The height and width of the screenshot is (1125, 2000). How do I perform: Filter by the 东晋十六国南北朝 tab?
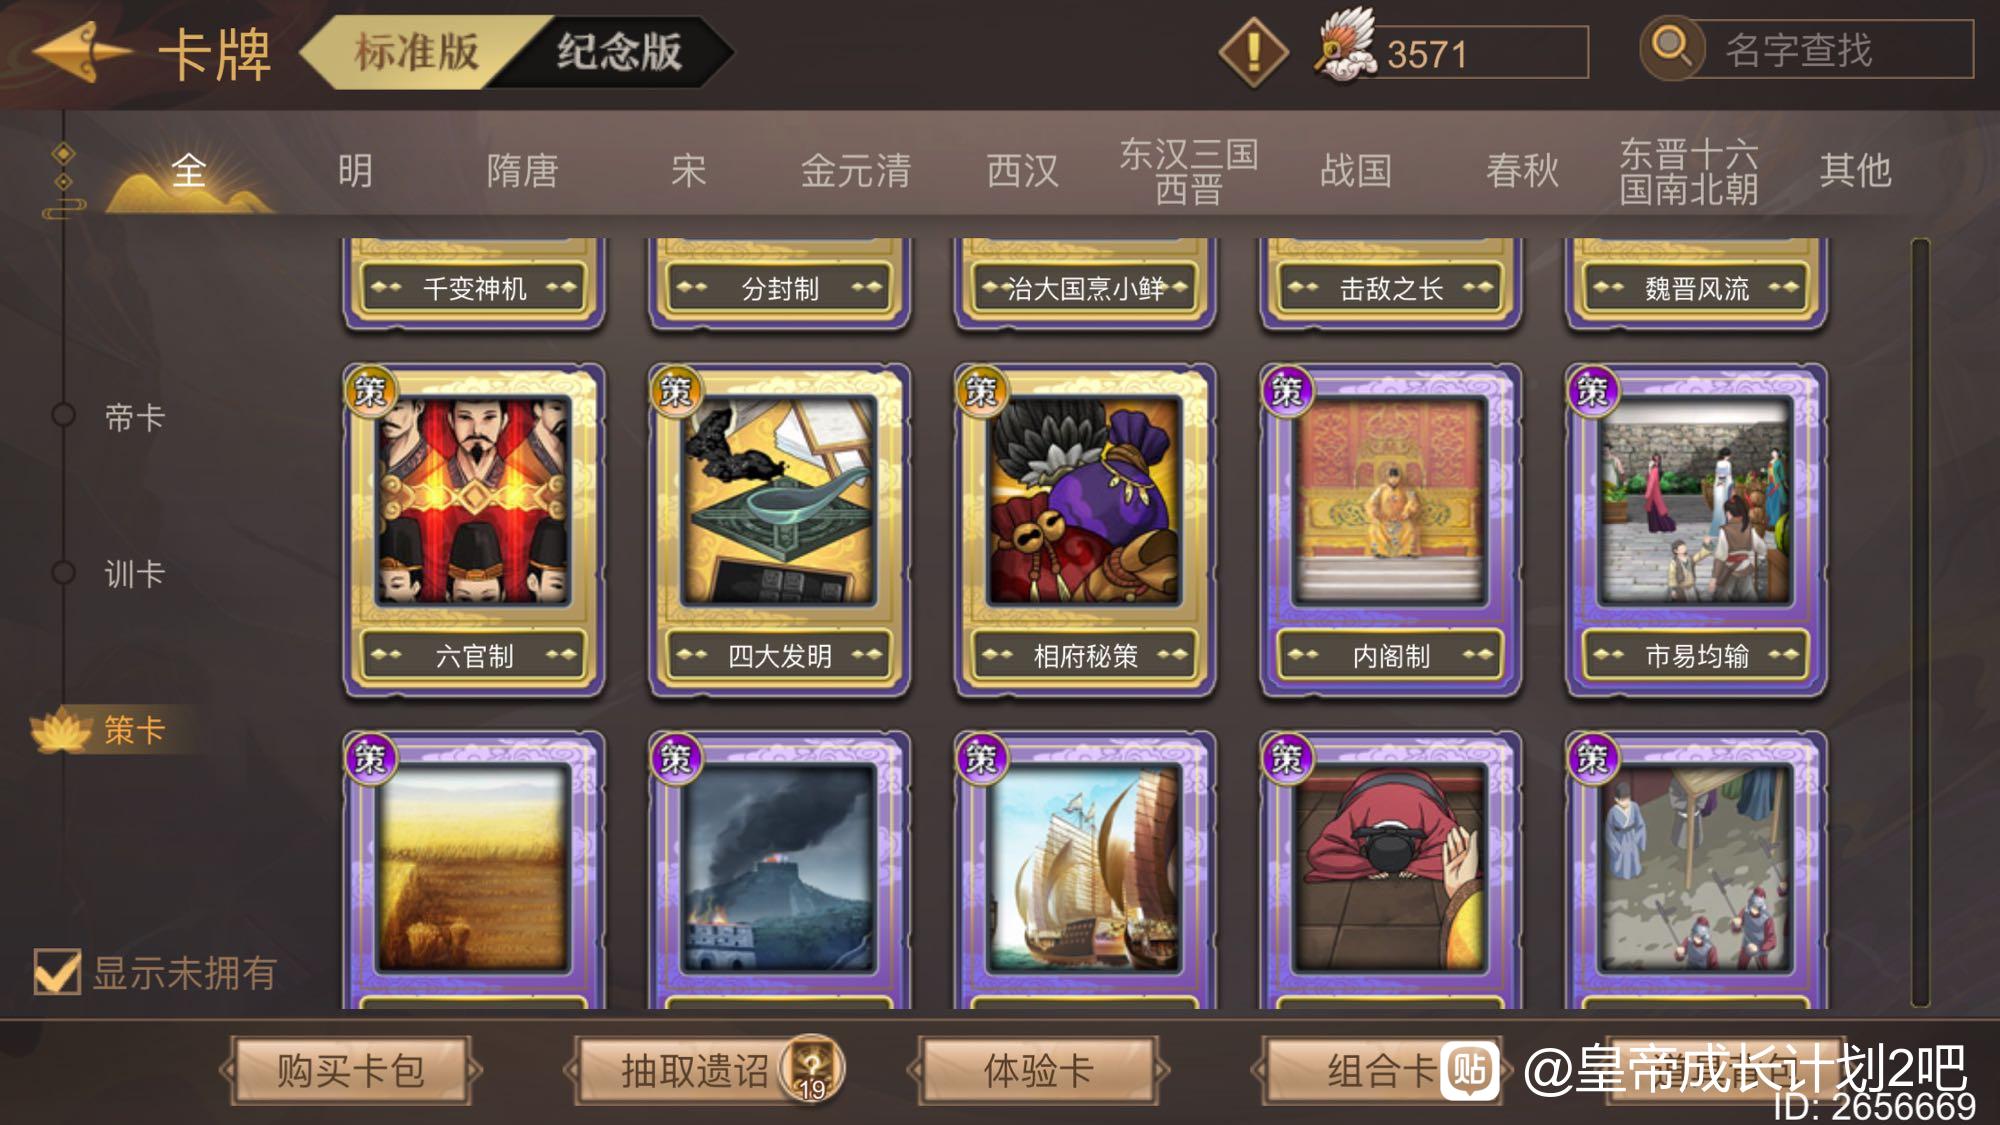click(1689, 171)
